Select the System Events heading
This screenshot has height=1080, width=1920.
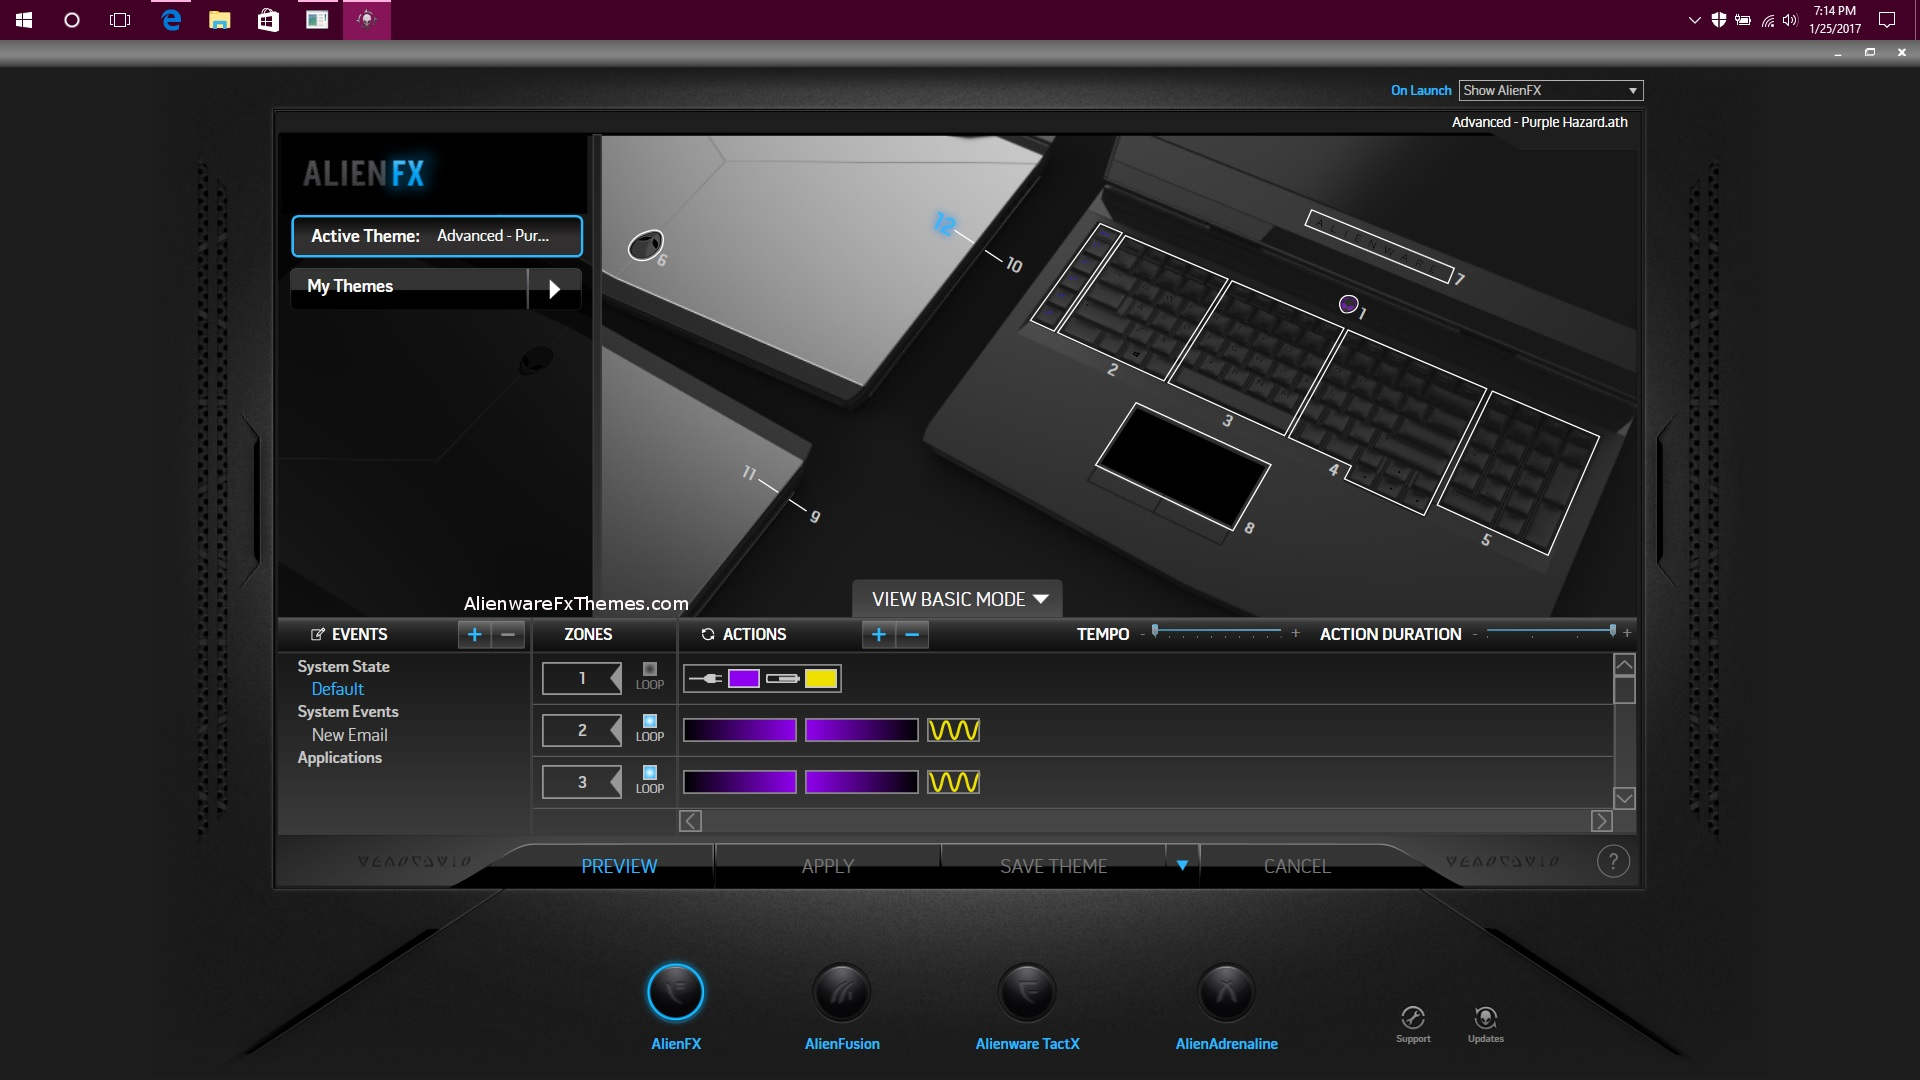pos(347,712)
